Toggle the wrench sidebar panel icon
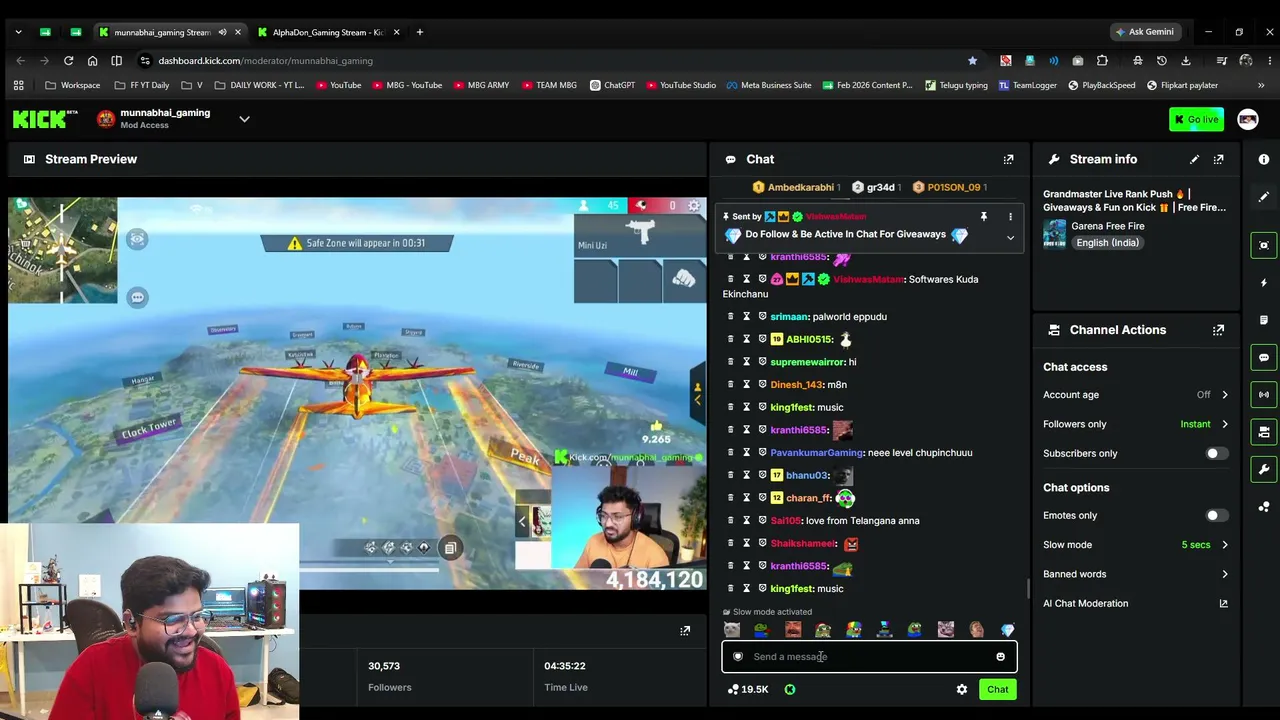 (1264, 469)
